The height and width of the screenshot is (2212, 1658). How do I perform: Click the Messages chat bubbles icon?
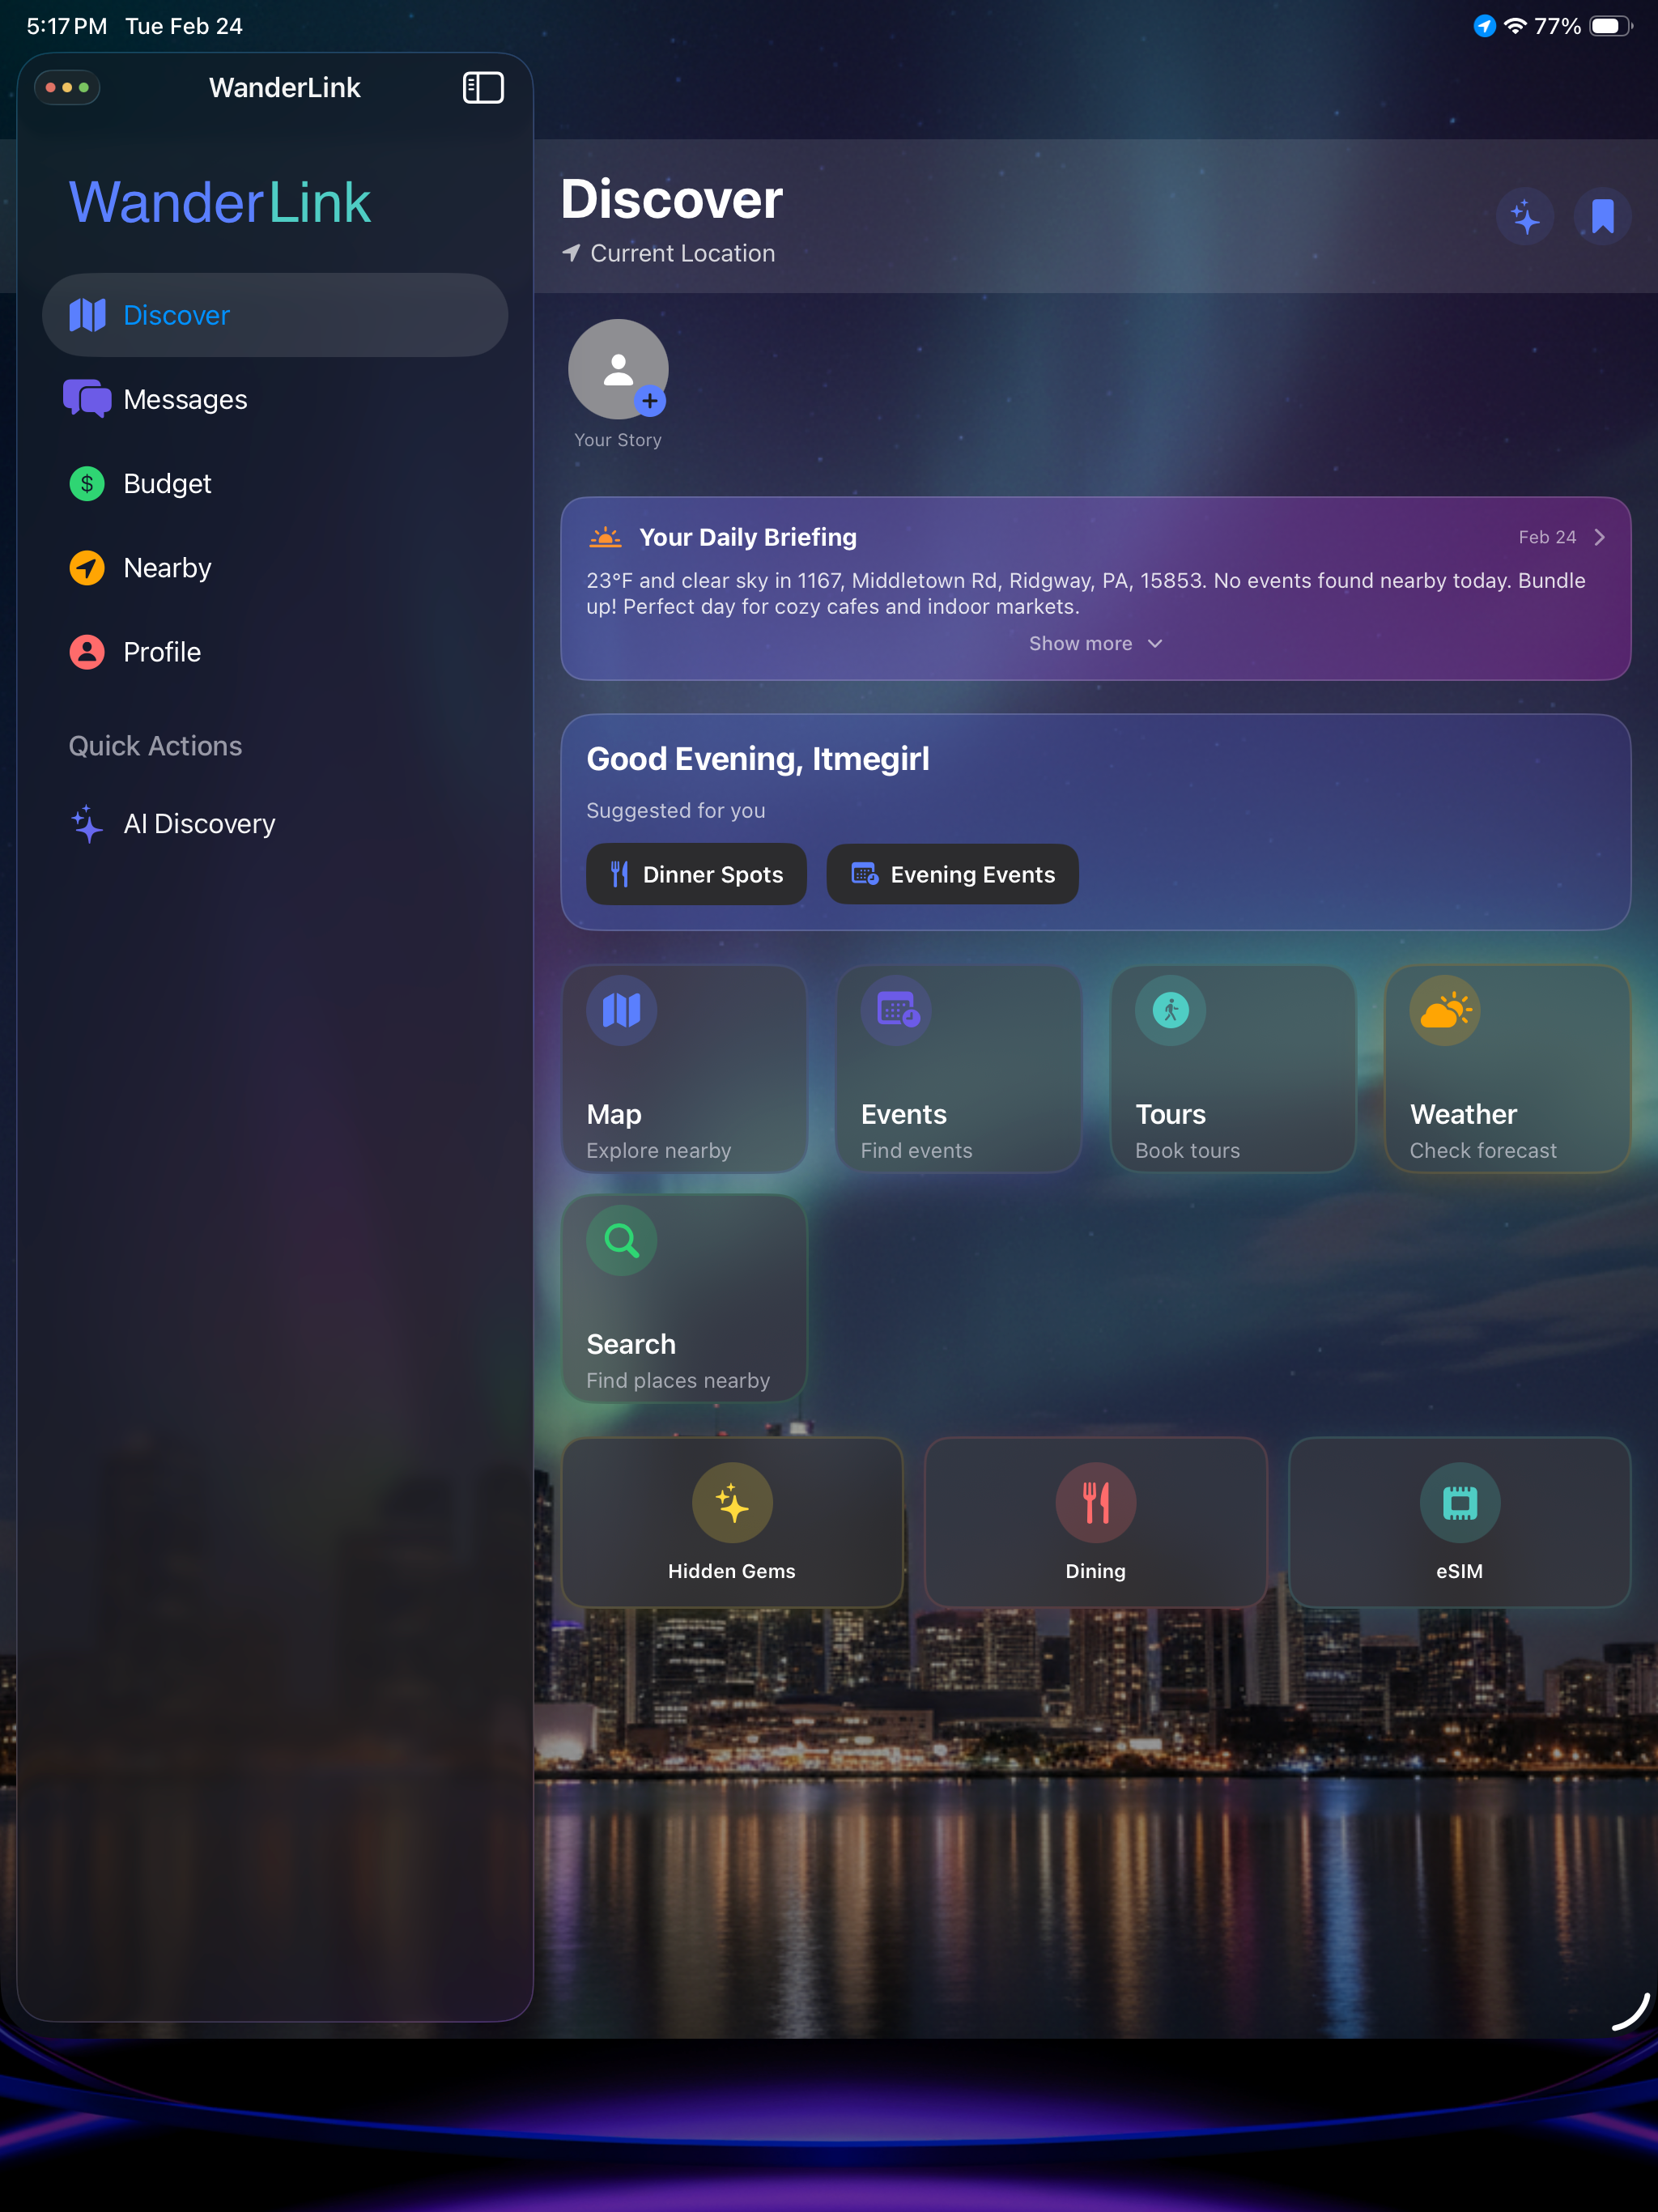click(87, 399)
